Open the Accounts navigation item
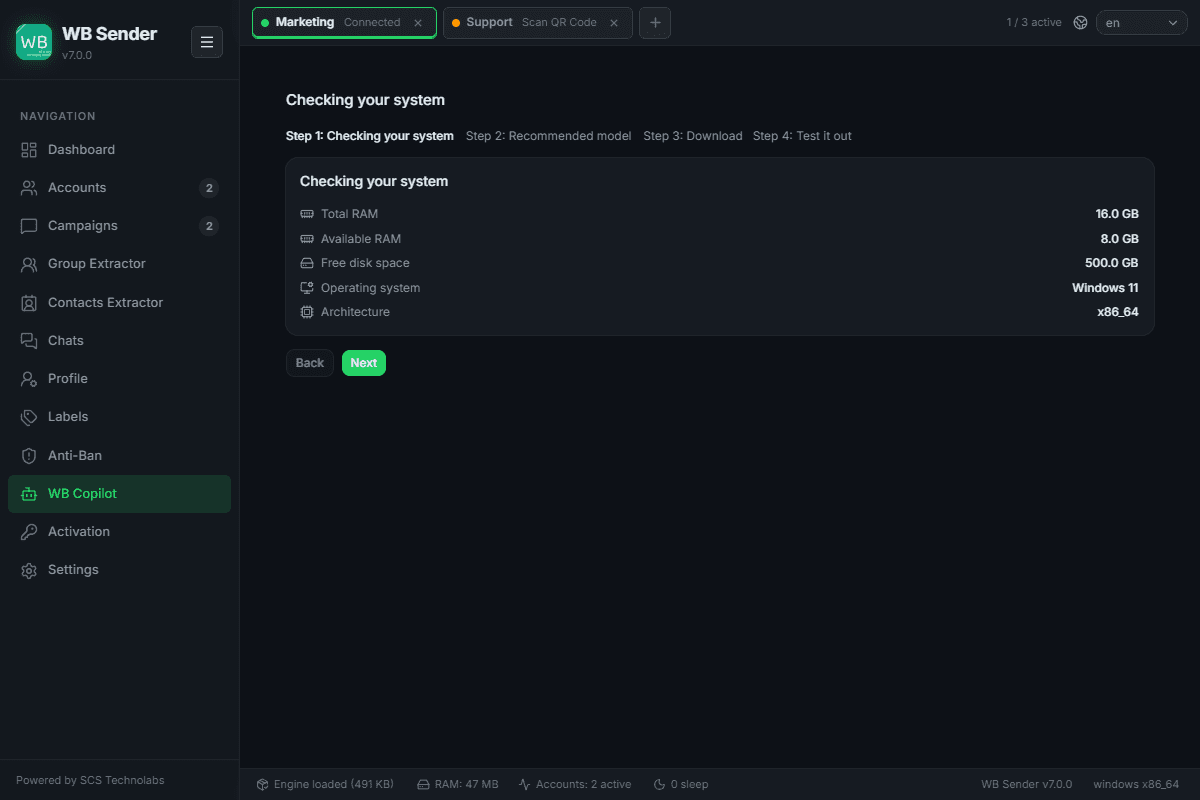1200x800 pixels. 119,188
